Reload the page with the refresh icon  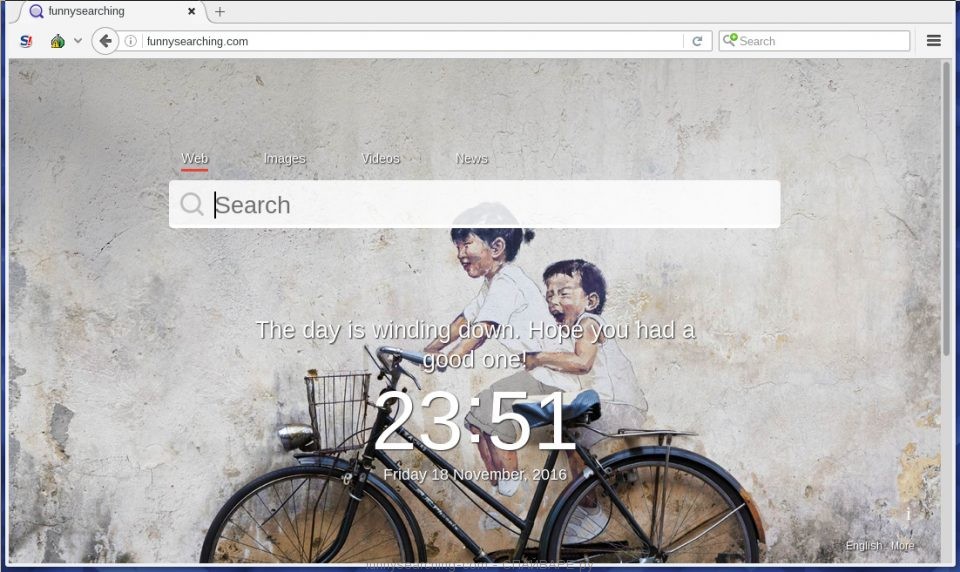[x=697, y=41]
